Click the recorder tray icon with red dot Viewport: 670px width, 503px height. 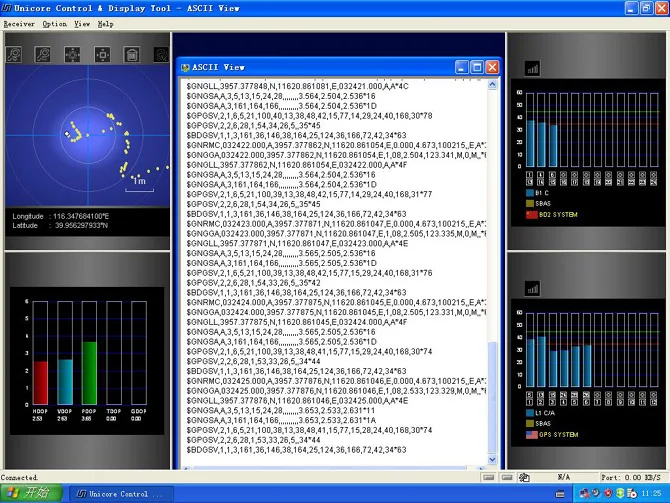point(632,494)
